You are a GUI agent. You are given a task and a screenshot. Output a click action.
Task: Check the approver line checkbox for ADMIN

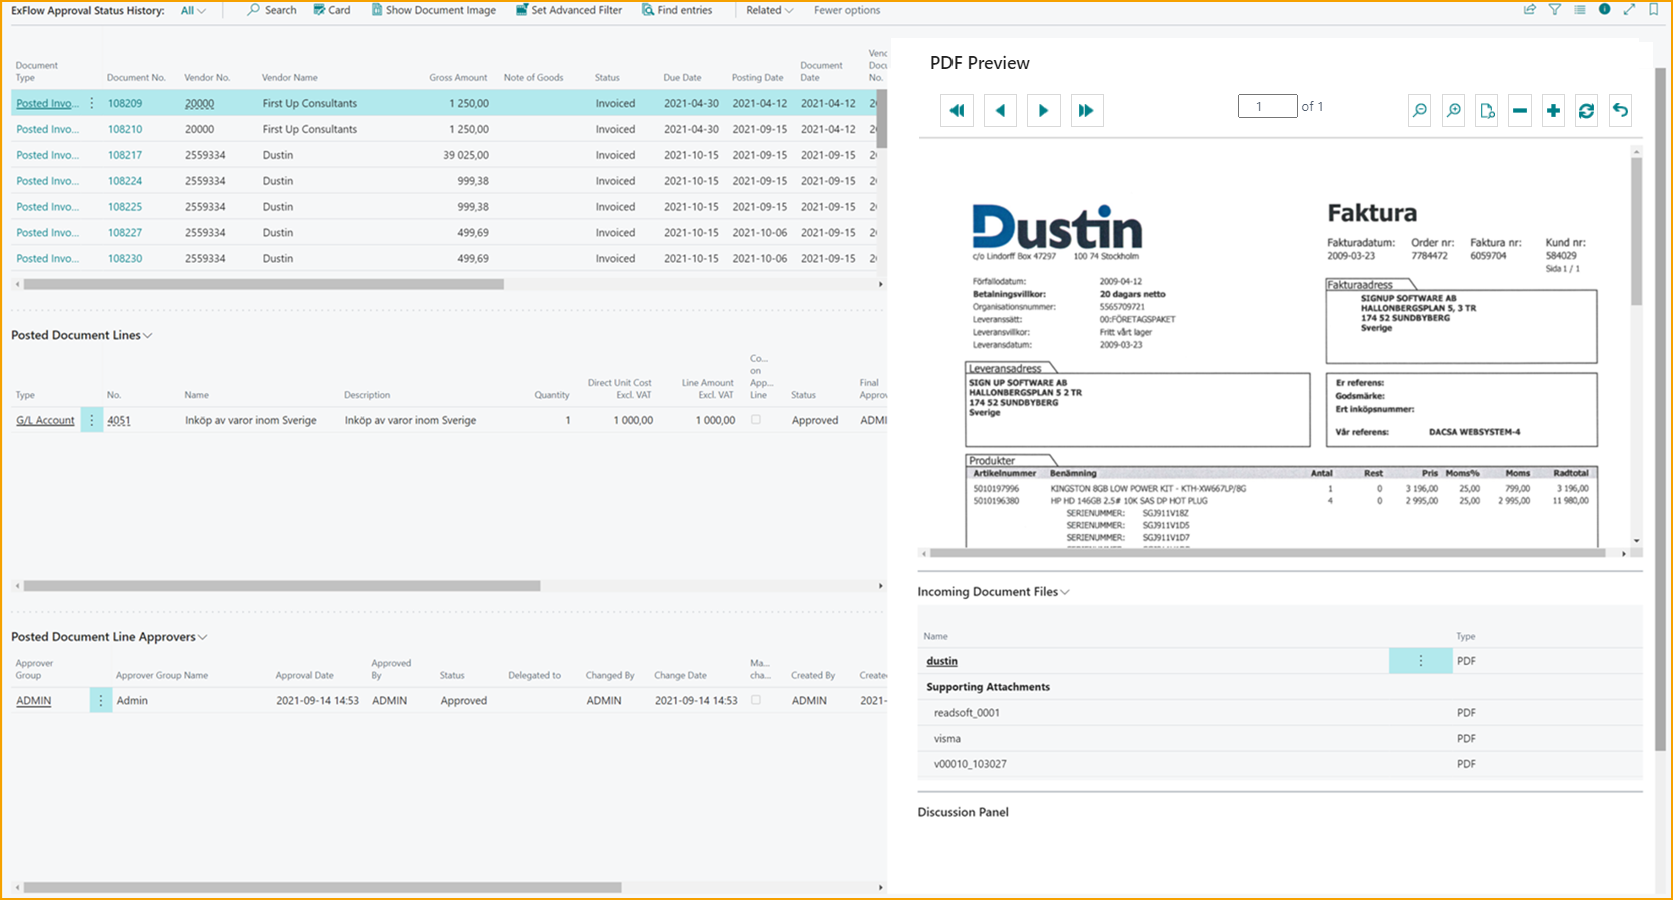click(756, 700)
